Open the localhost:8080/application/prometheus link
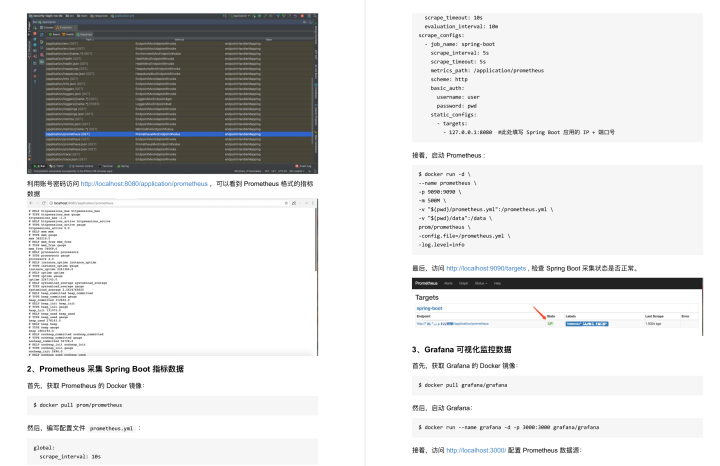 pos(144,184)
